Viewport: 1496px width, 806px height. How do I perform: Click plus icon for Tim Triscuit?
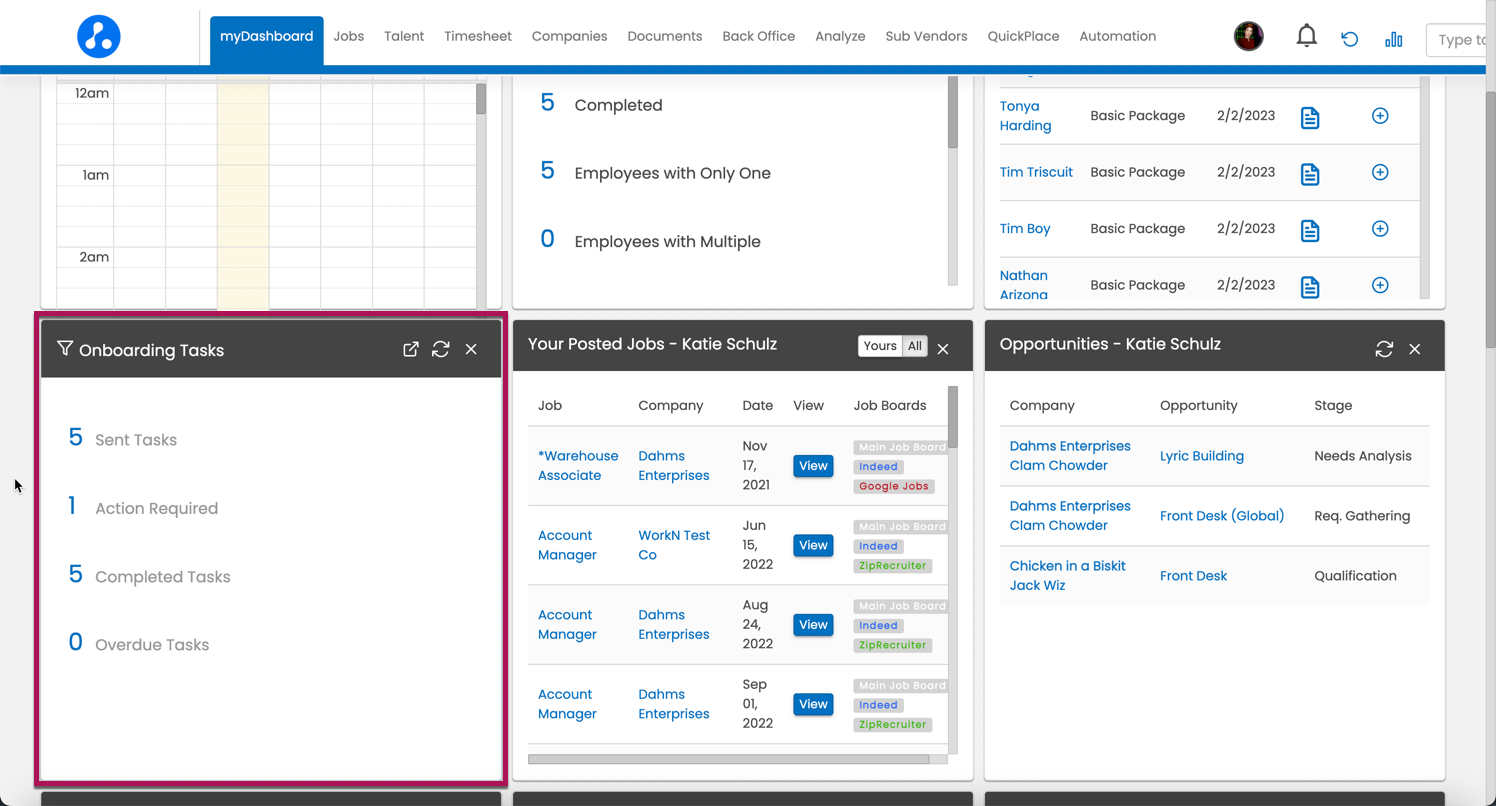click(x=1380, y=172)
